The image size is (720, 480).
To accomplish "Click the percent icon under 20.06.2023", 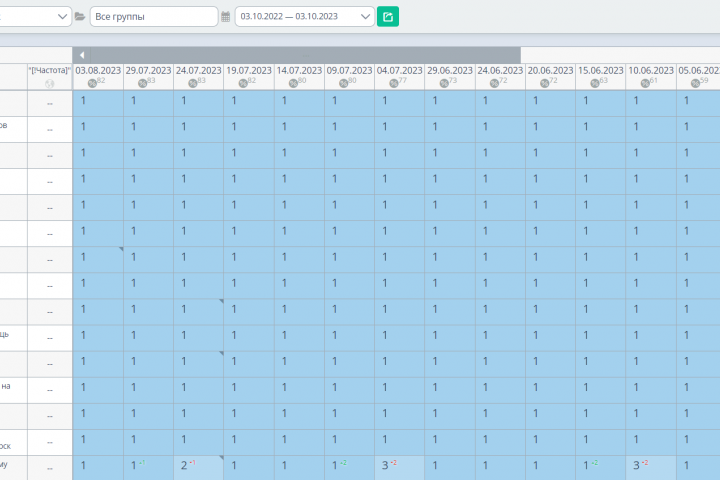I will 545,83.
